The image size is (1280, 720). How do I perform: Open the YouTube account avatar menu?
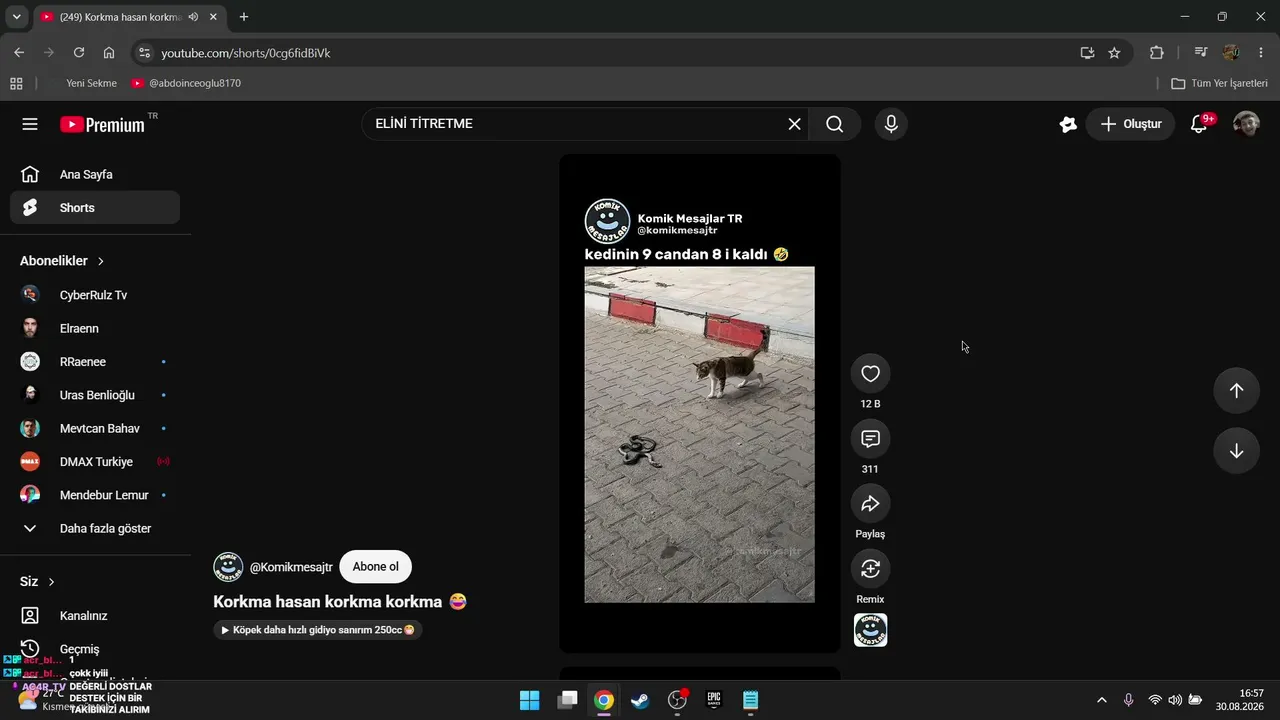[x=1246, y=124]
